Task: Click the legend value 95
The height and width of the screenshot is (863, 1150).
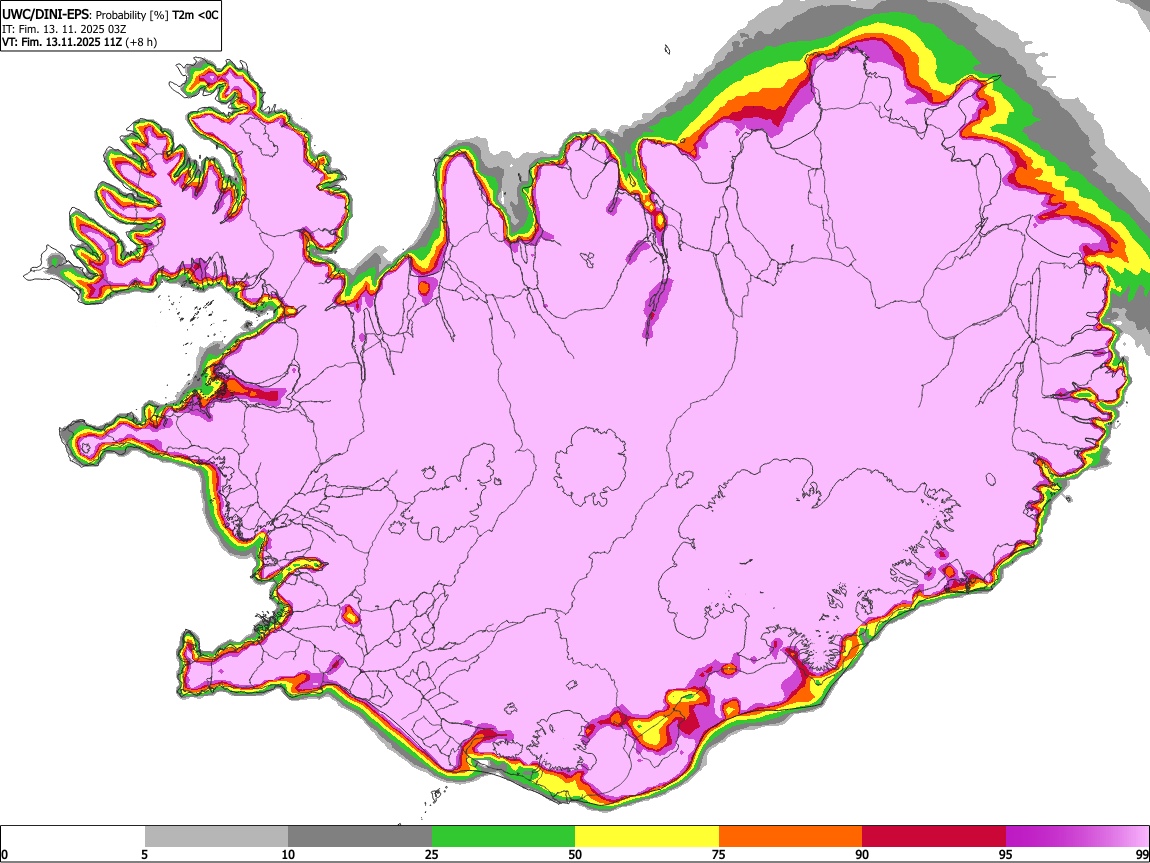Action: 1006,854
